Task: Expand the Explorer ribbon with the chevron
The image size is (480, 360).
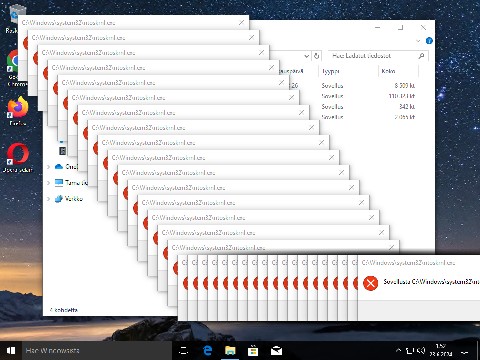Action: (x=418, y=41)
